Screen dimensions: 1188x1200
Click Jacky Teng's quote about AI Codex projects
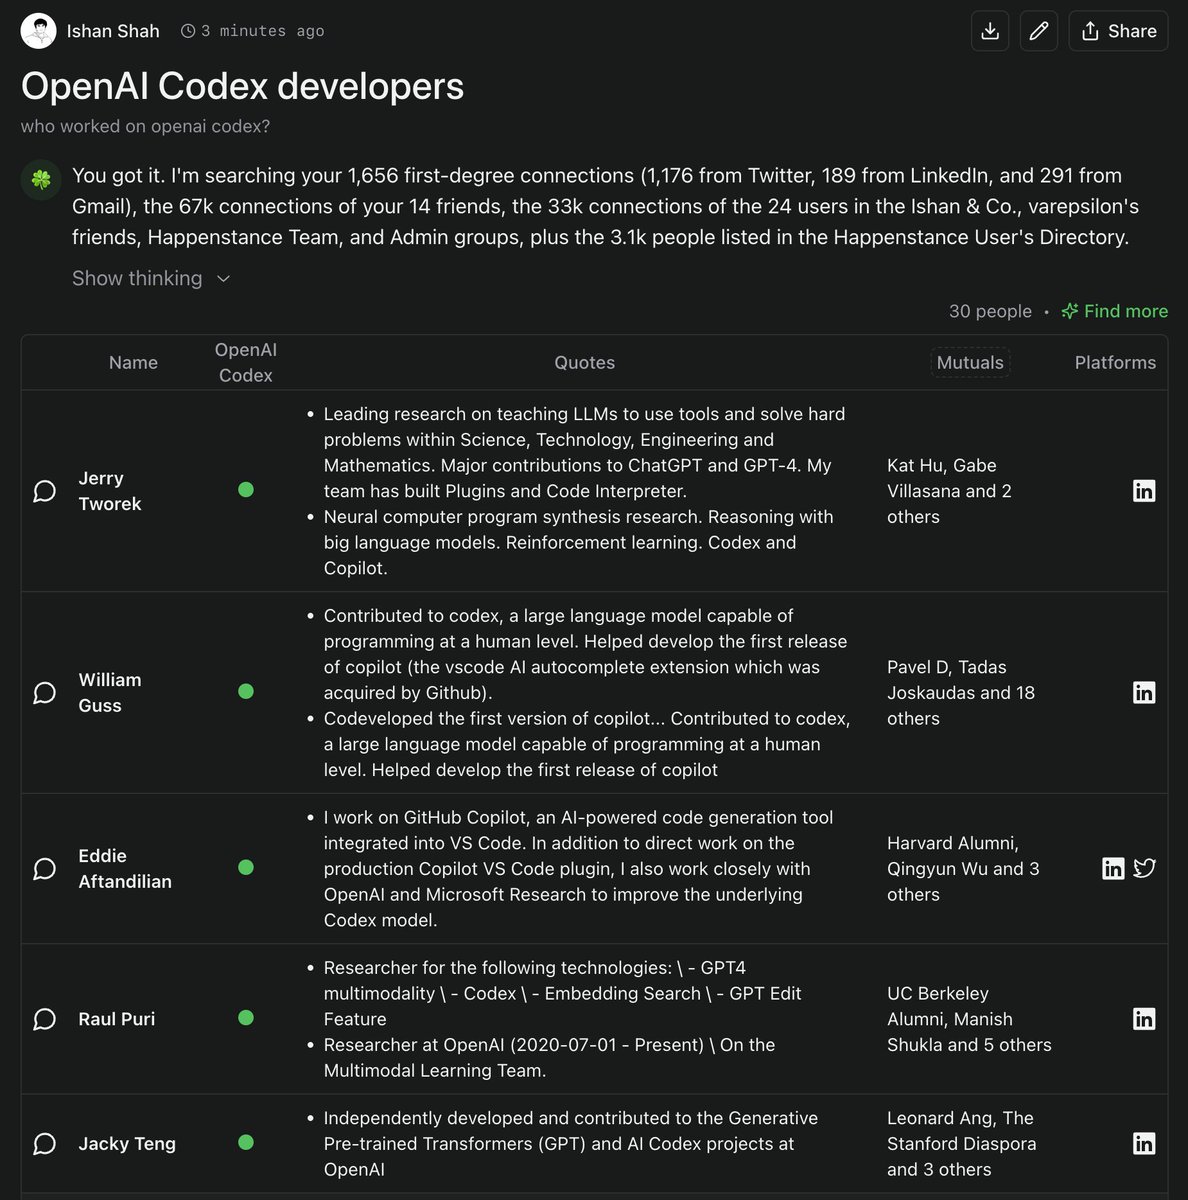click(x=570, y=1144)
